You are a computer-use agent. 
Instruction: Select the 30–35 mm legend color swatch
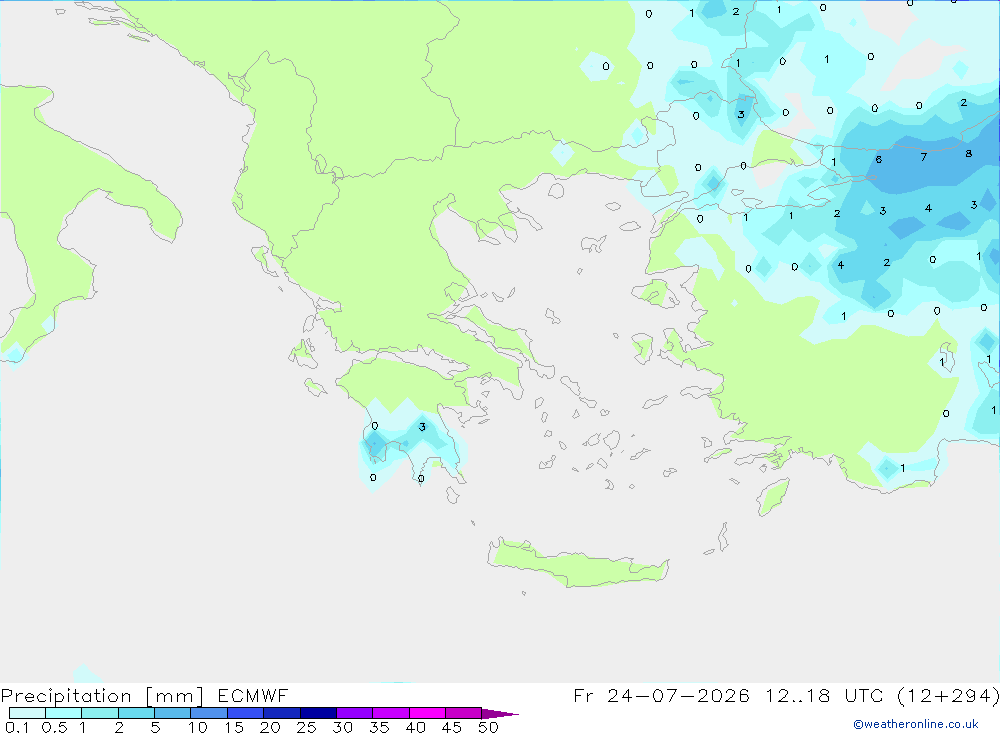tap(355, 713)
